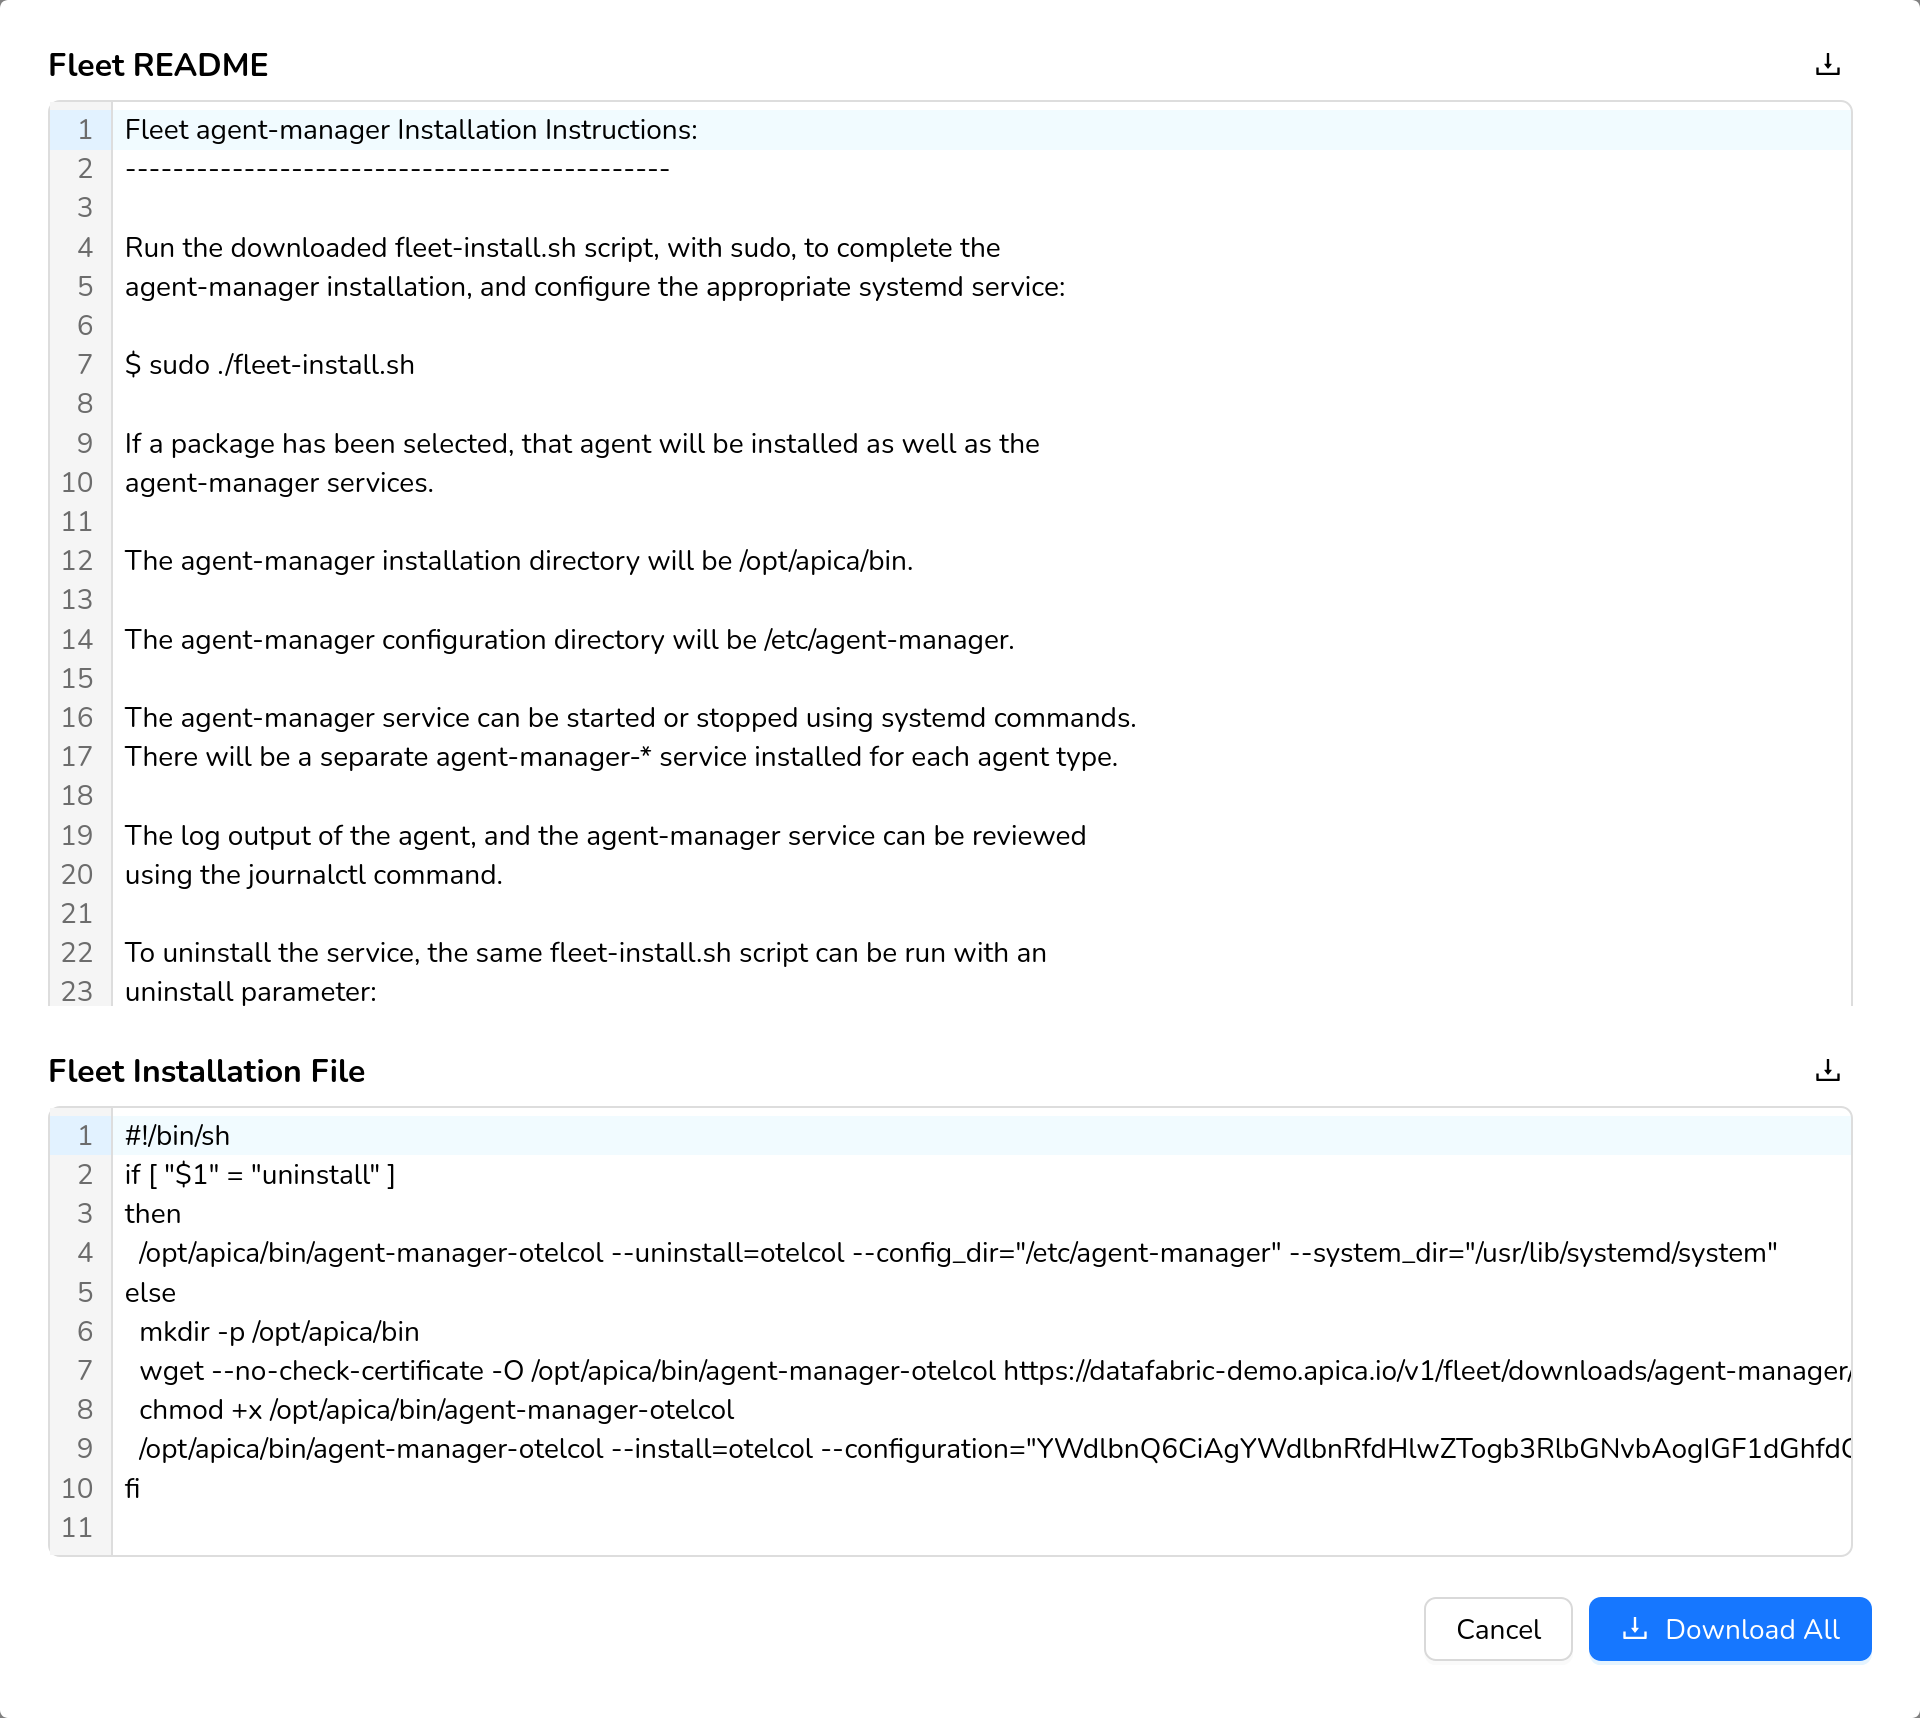Download the Fleet README file
This screenshot has width=1920, height=1718.
pyautogui.click(x=1827, y=65)
